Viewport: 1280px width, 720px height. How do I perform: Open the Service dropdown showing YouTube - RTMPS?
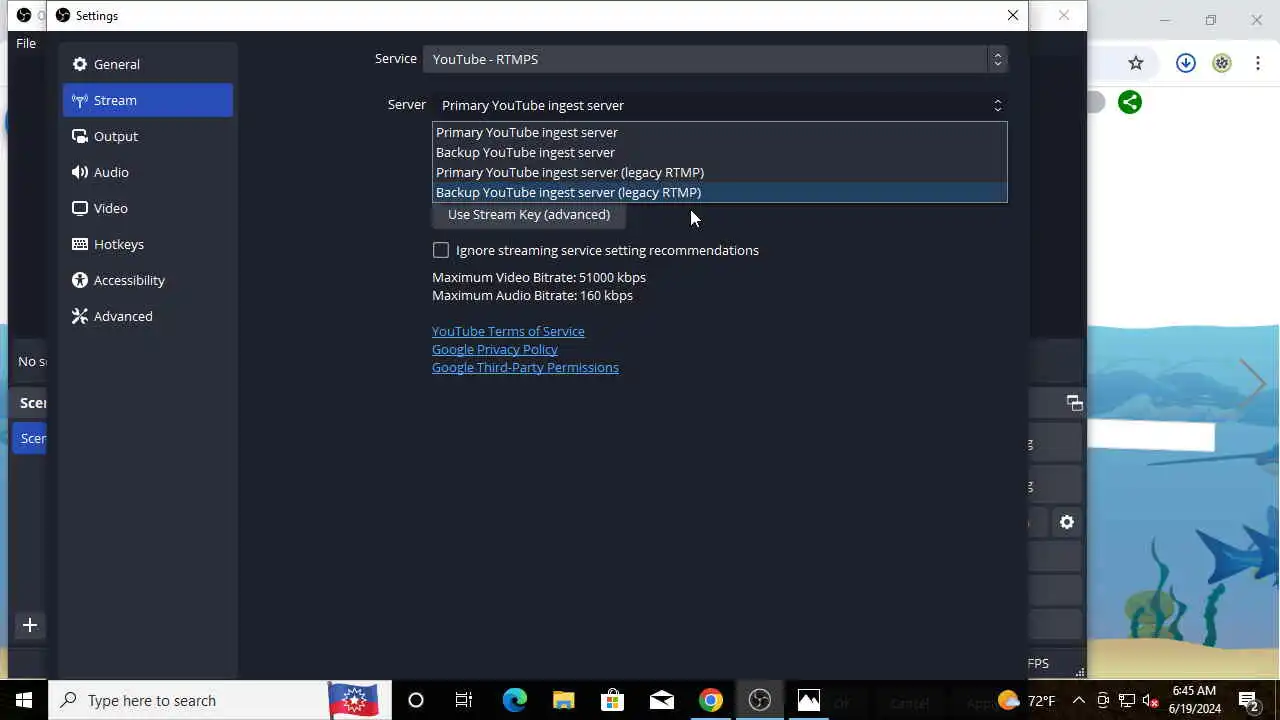pyautogui.click(x=715, y=59)
